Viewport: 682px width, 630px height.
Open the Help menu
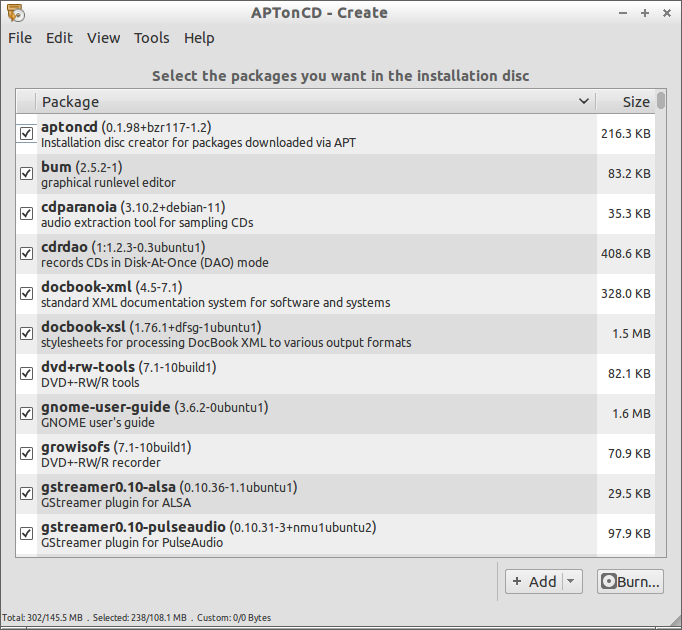point(199,38)
